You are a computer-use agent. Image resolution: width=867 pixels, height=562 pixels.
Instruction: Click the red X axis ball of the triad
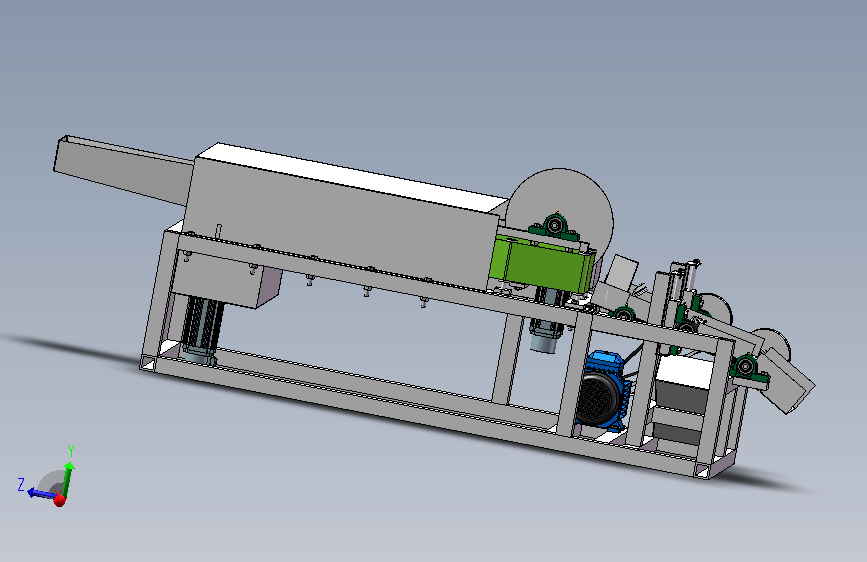coord(60,501)
